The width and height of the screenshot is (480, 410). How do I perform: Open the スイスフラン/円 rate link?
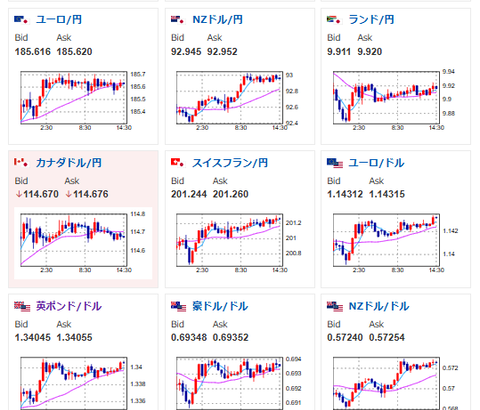click(230, 163)
